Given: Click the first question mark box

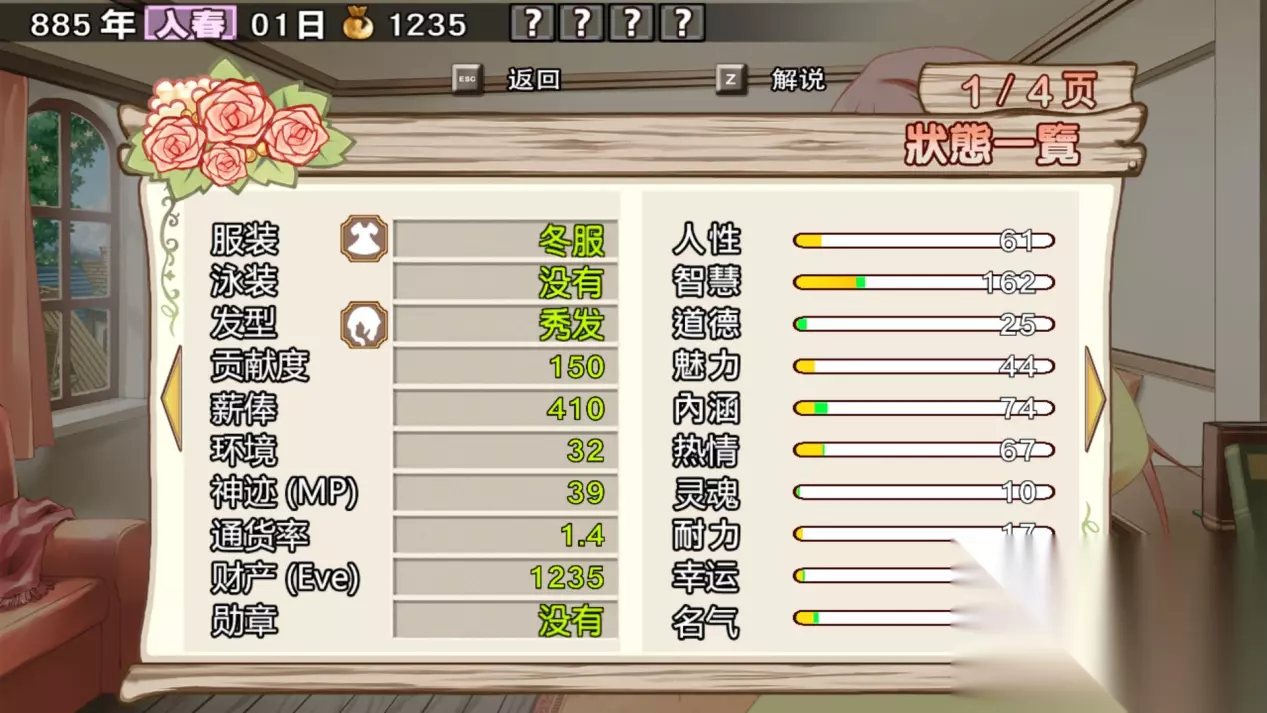Looking at the screenshot, I should click(x=533, y=23).
